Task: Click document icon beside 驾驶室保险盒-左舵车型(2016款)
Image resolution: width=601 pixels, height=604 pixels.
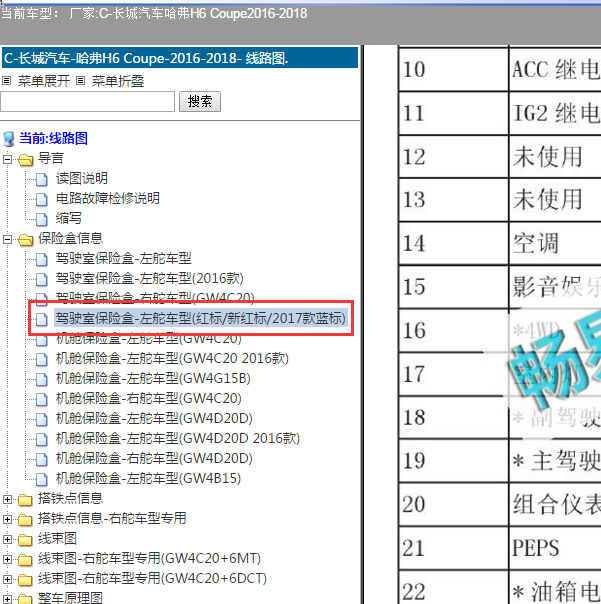Action: click(42, 280)
